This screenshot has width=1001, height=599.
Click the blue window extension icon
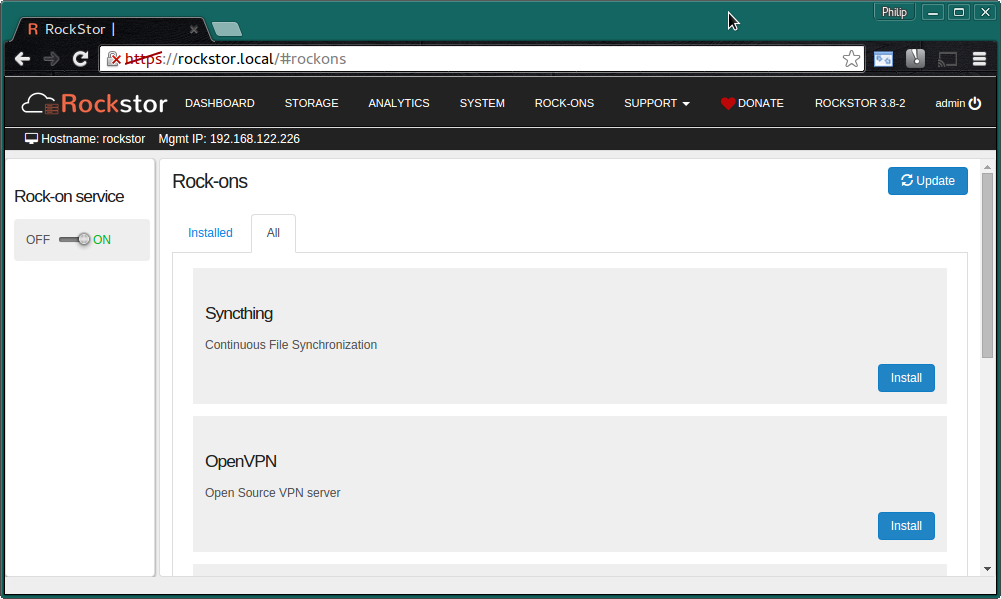click(x=884, y=59)
